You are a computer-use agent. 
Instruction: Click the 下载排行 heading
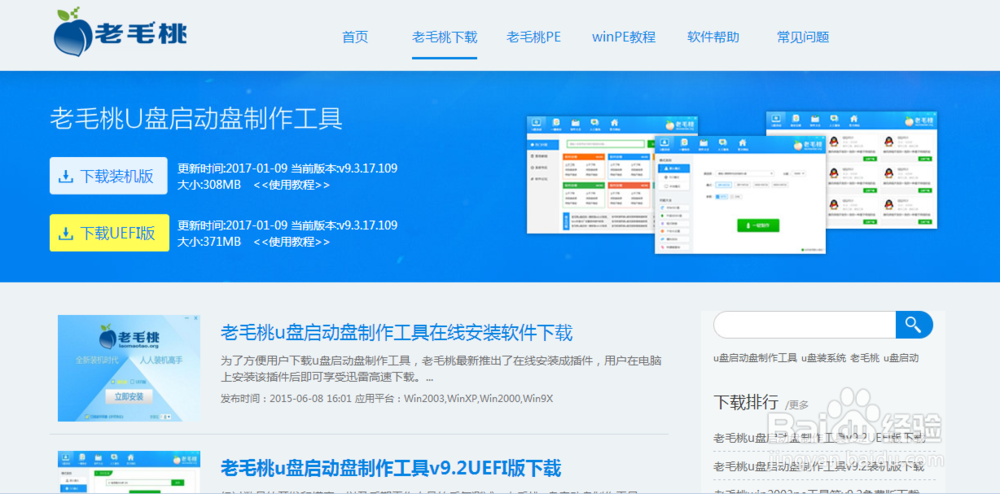pyautogui.click(x=746, y=402)
